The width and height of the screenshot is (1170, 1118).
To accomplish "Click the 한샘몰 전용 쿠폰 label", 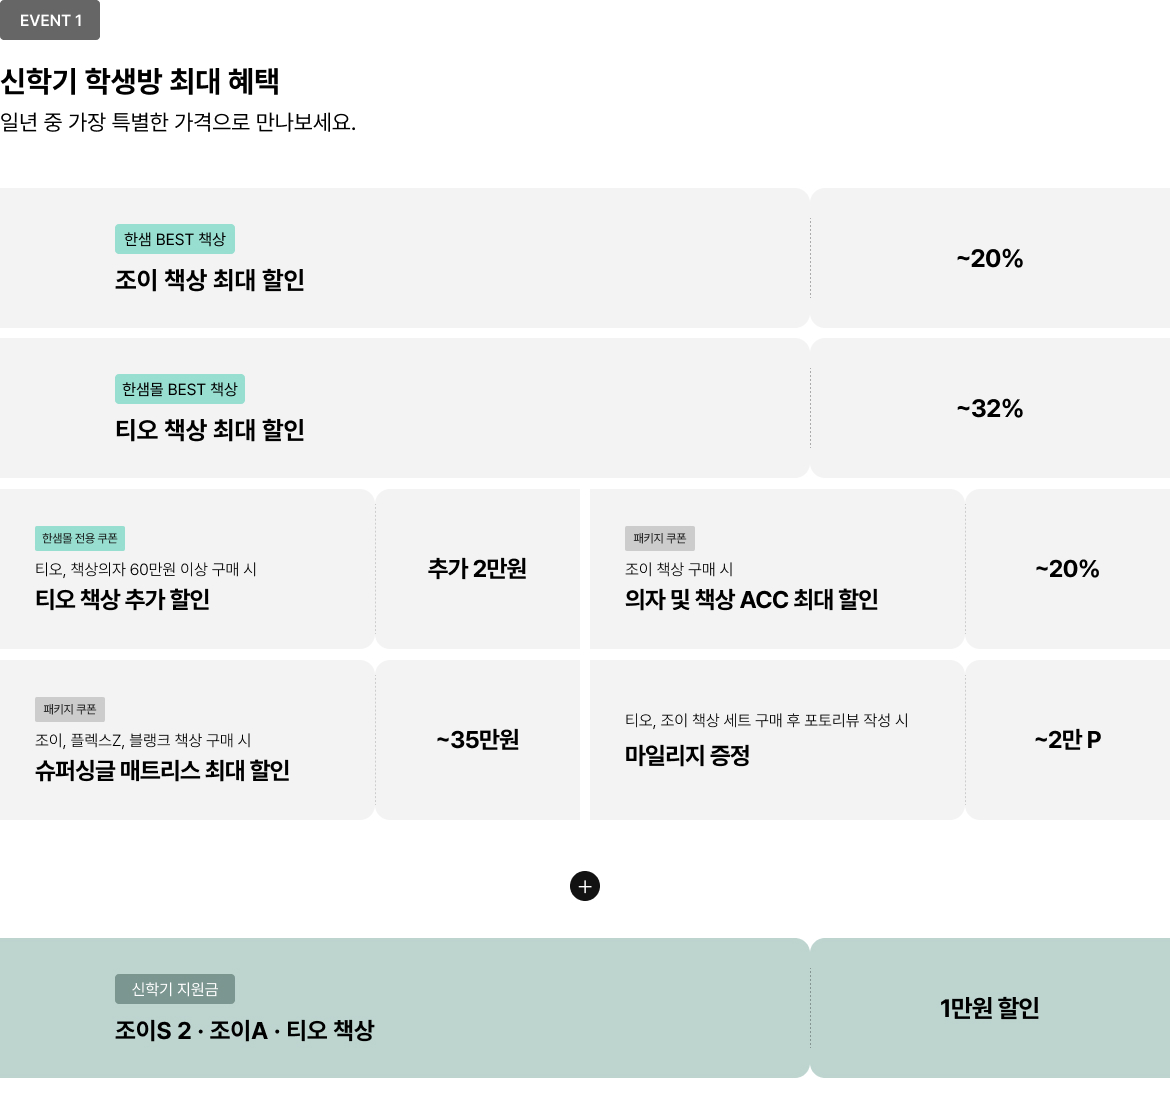I will pos(80,538).
